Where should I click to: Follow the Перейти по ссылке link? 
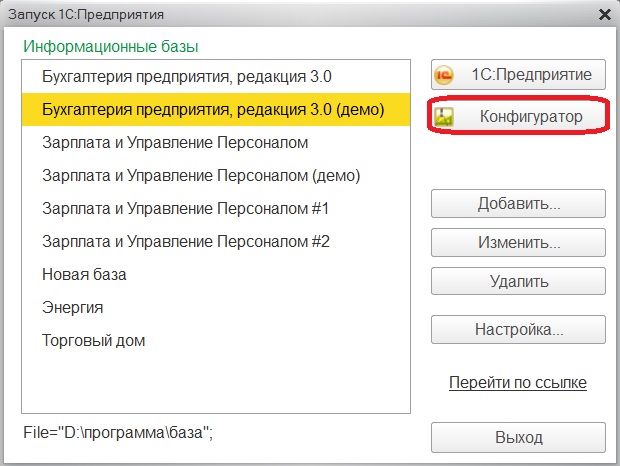[x=518, y=382]
